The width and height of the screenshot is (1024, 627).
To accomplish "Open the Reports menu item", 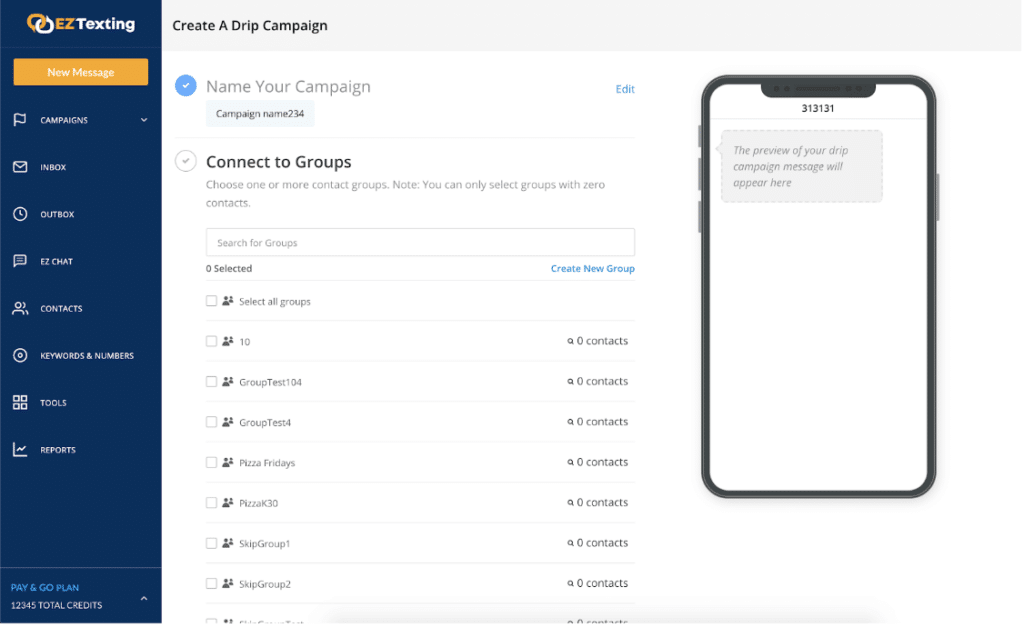I will pyautogui.click(x=58, y=450).
